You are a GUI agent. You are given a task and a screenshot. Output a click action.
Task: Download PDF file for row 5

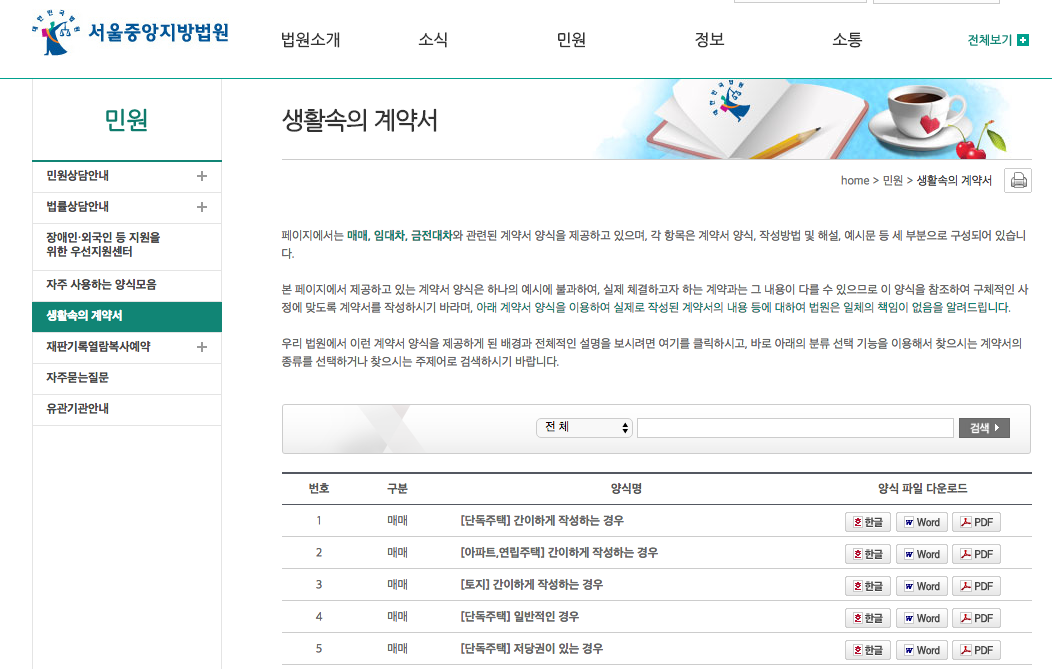[x=975, y=650]
